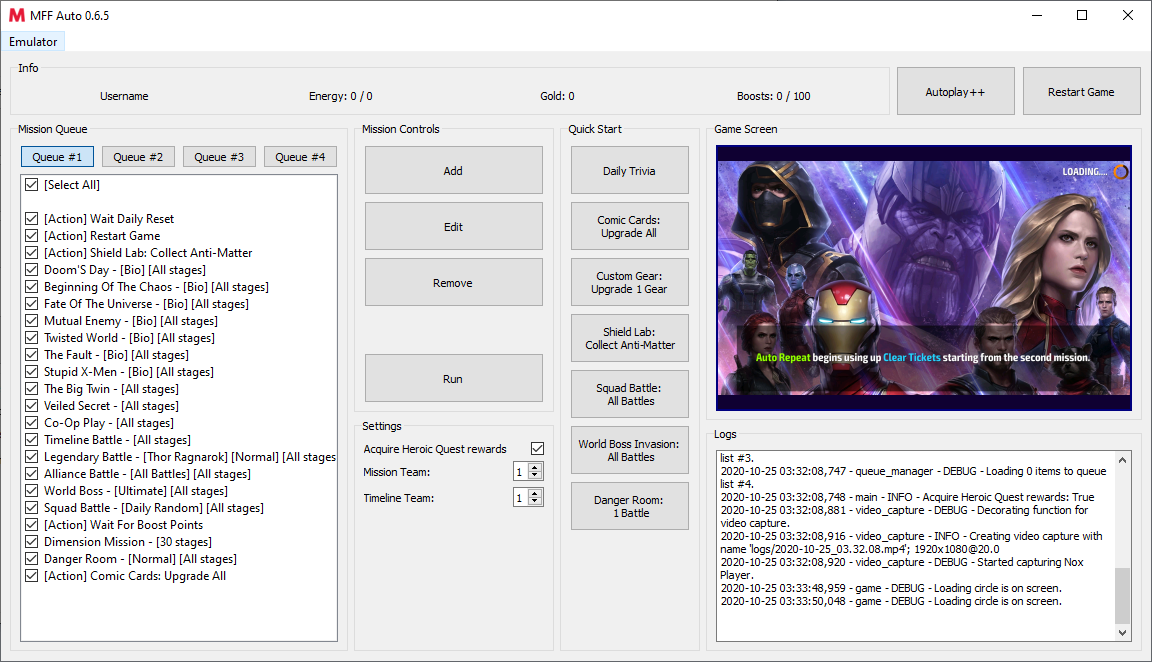The width and height of the screenshot is (1152, 662).
Task: Uncheck Comic Cards: Upgrade All action checkbox
Action: pyautogui.click(x=32, y=575)
